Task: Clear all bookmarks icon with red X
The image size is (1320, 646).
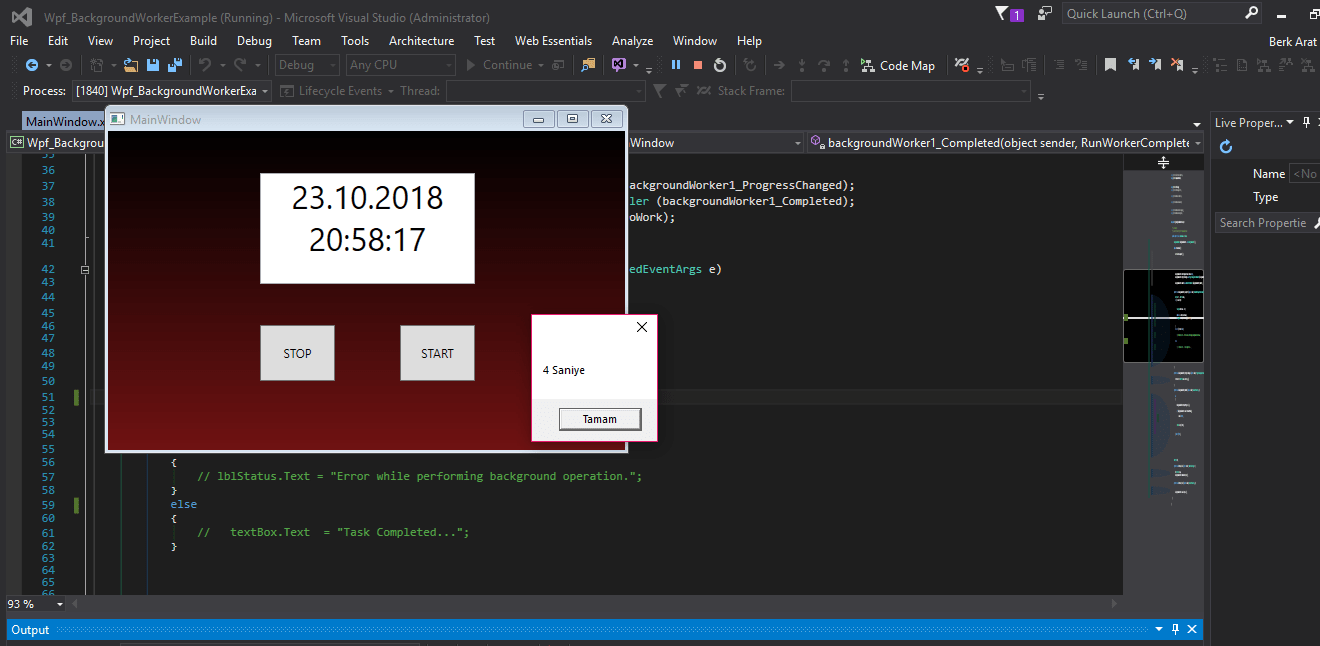Action: [1178, 65]
